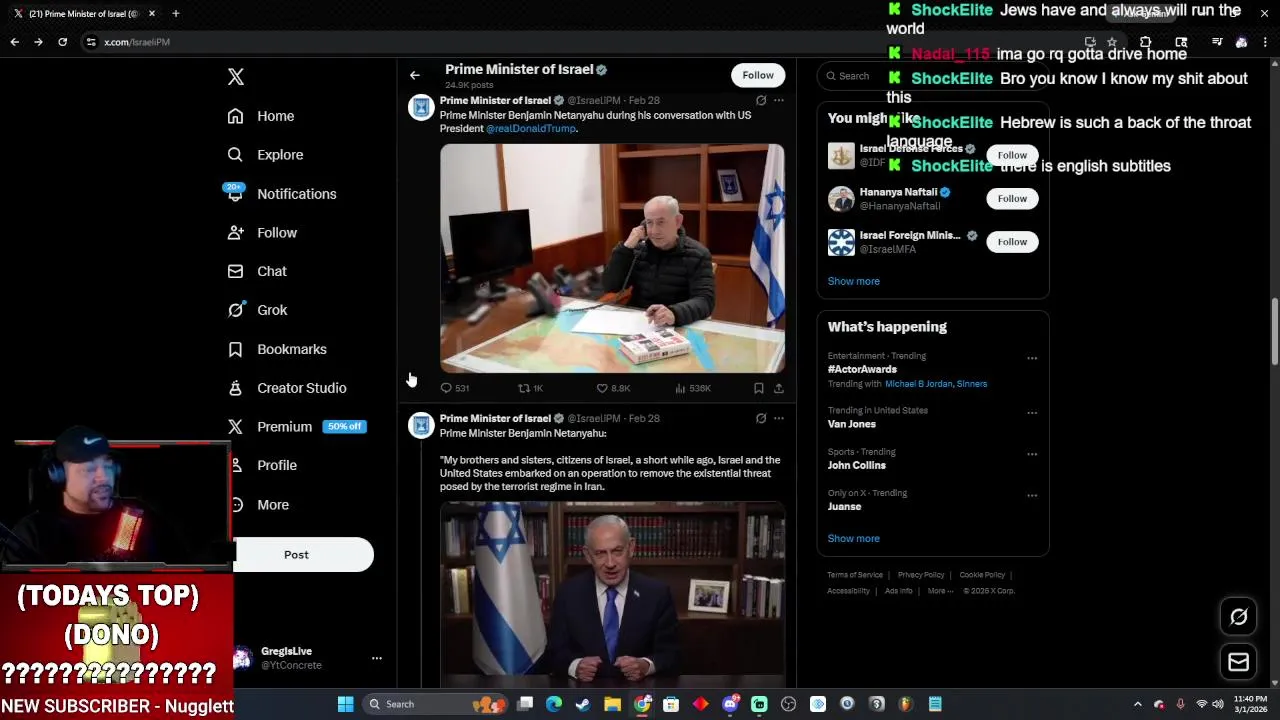Open more options for Juanse trend
The height and width of the screenshot is (720, 1280).
point(1032,495)
